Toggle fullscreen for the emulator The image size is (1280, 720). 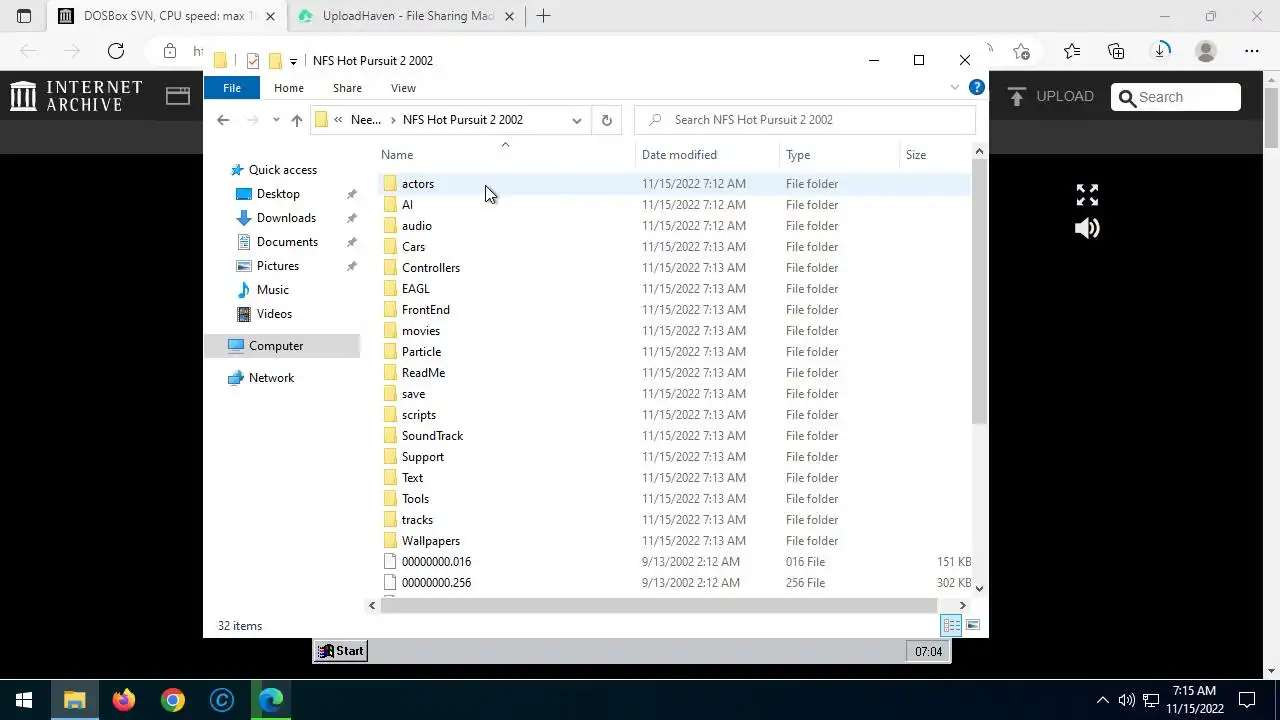(1087, 195)
